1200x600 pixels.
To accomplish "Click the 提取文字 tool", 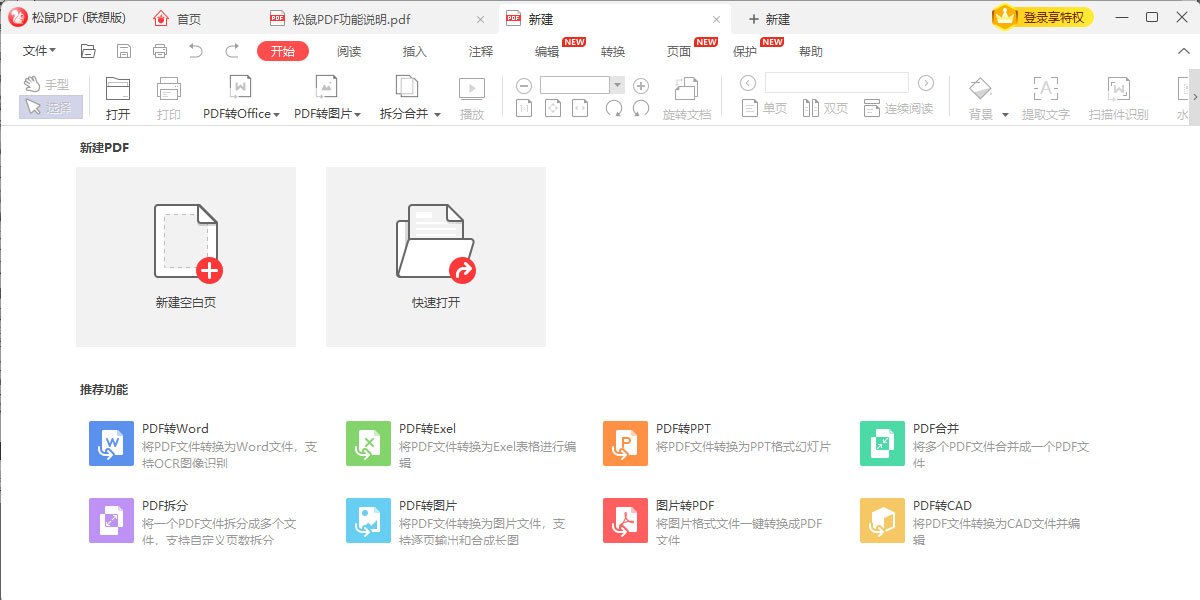I will pyautogui.click(x=1046, y=98).
